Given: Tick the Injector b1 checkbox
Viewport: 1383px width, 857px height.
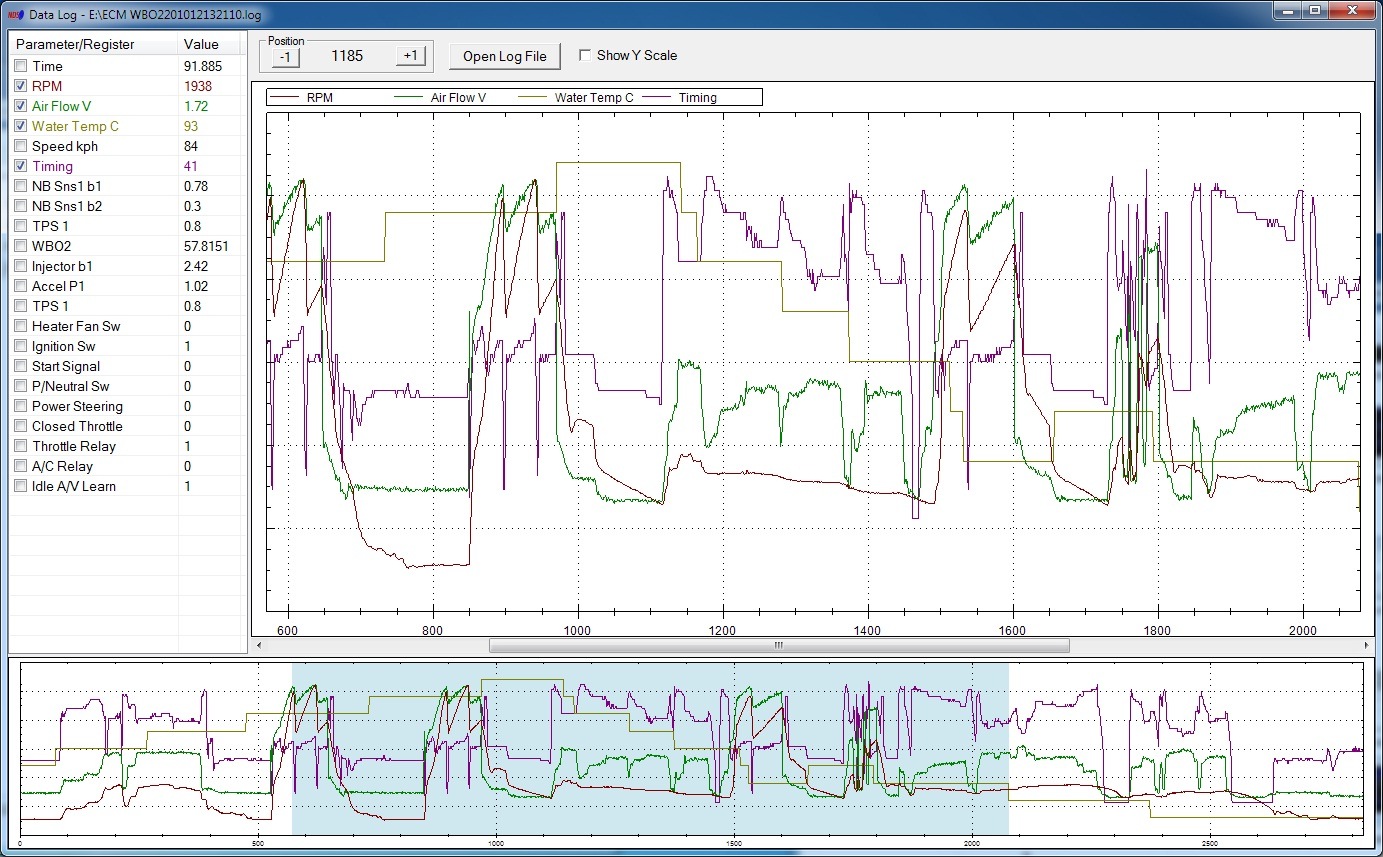Looking at the screenshot, I should coord(21,266).
